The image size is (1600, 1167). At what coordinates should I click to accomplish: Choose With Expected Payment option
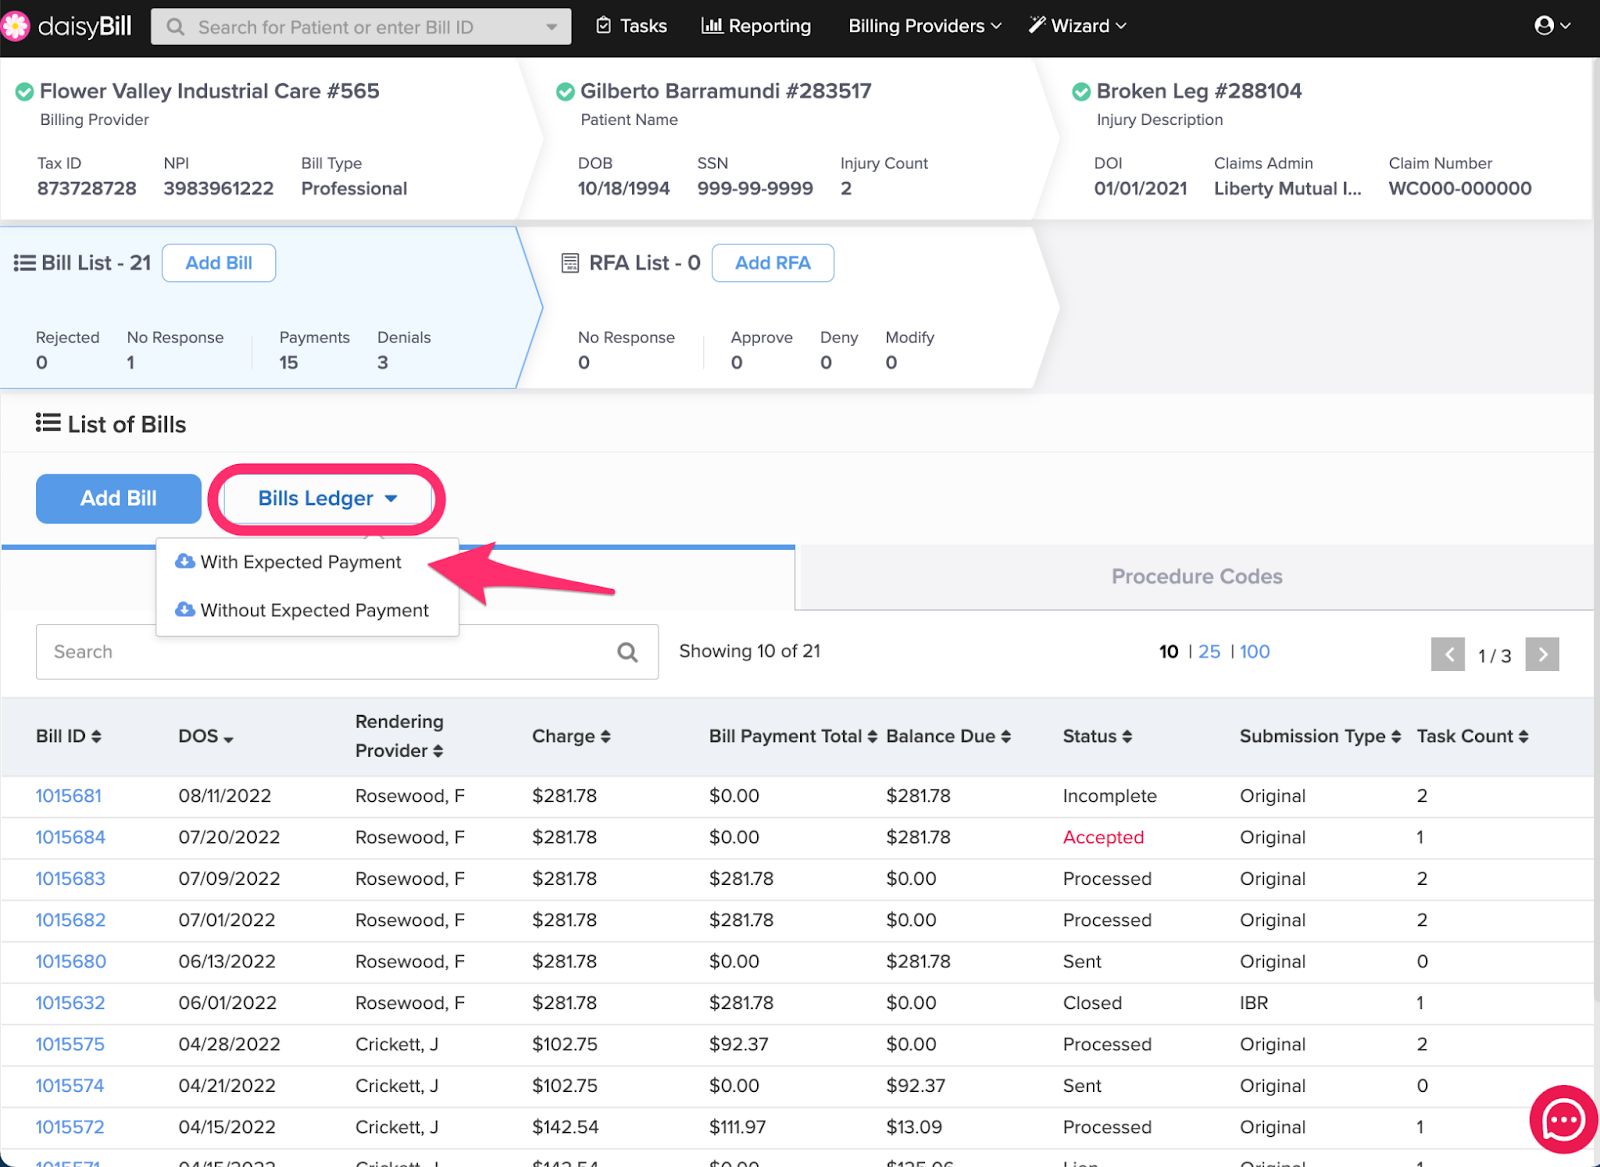300,563
